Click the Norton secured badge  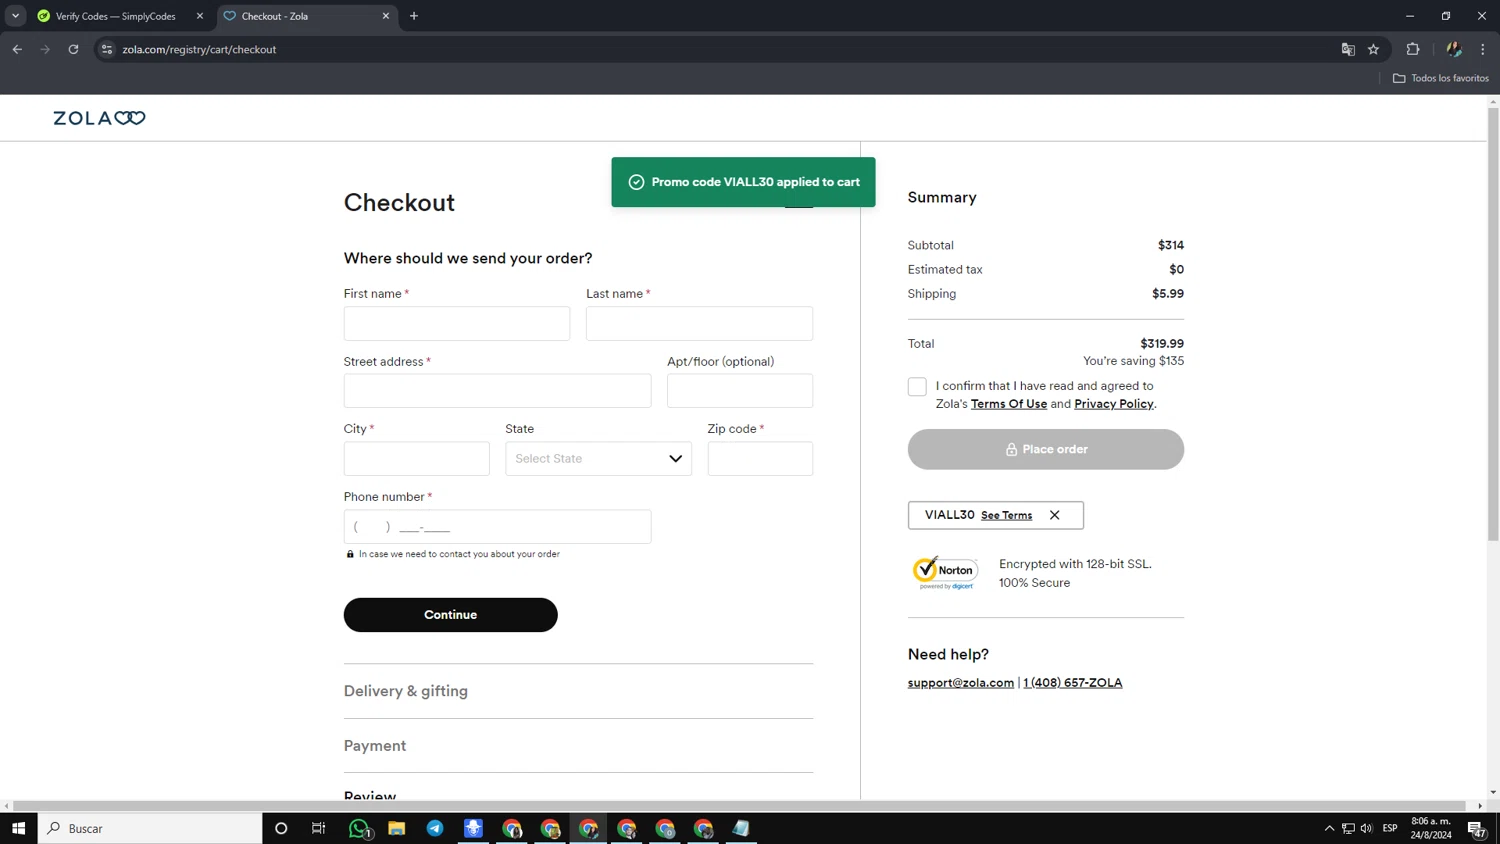(946, 572)
